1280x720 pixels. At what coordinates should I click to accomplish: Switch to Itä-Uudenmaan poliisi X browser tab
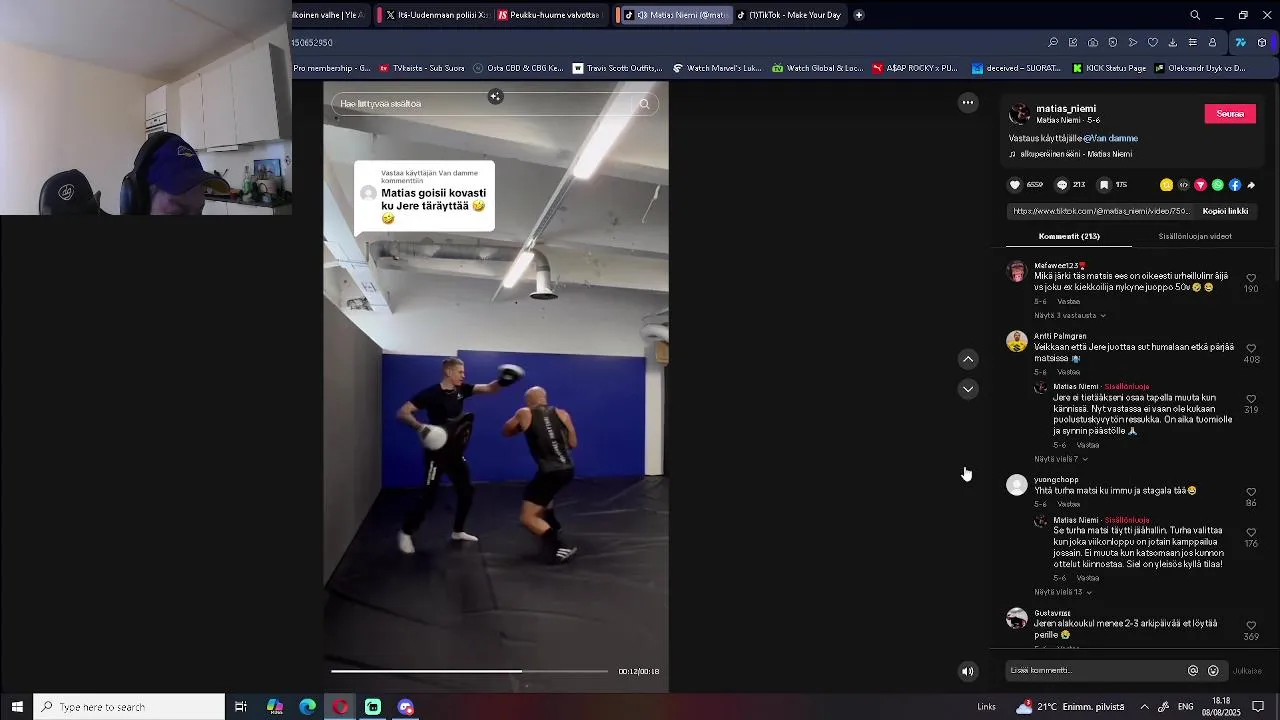coord(437,15)
